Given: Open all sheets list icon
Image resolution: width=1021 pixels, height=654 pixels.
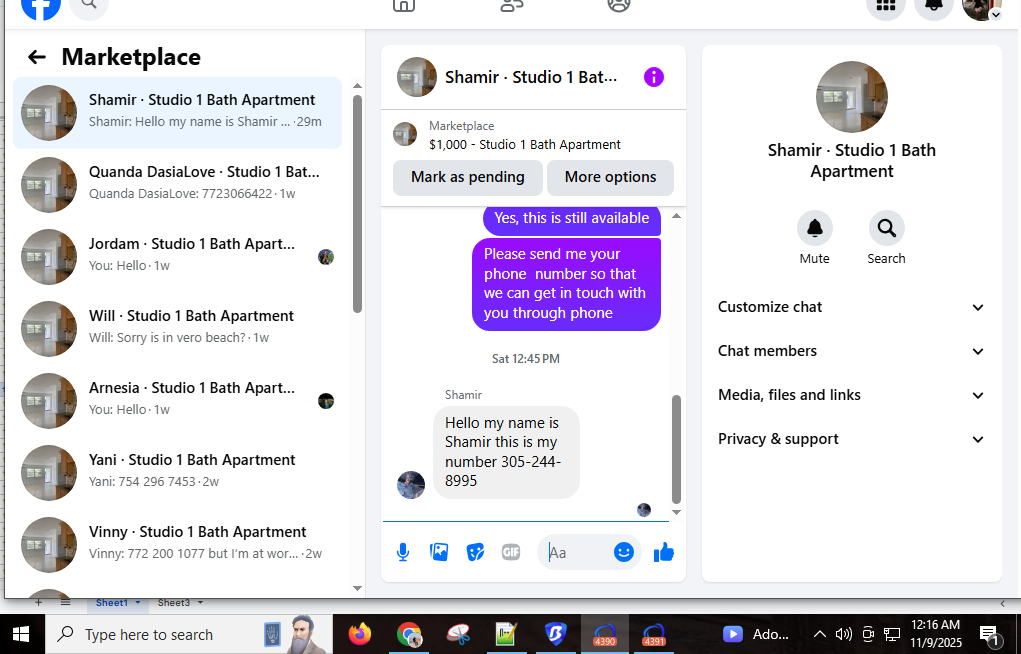Looking at the screenshot, I should 65,603.
